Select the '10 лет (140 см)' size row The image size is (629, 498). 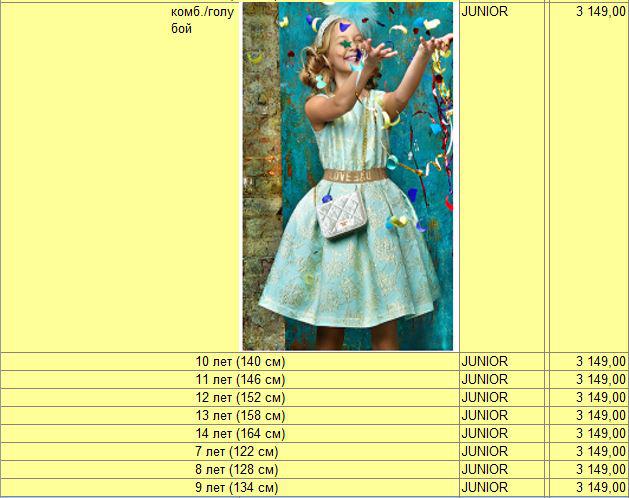(x=240, y=362)
